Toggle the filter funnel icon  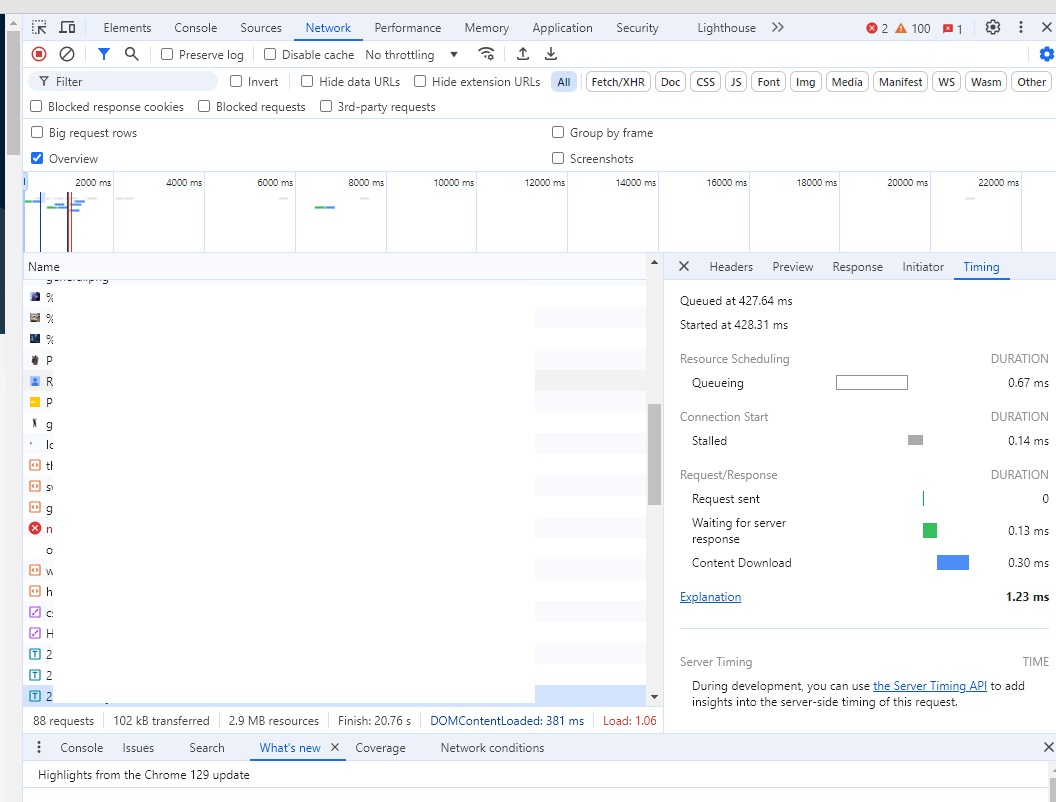[104, 54]
